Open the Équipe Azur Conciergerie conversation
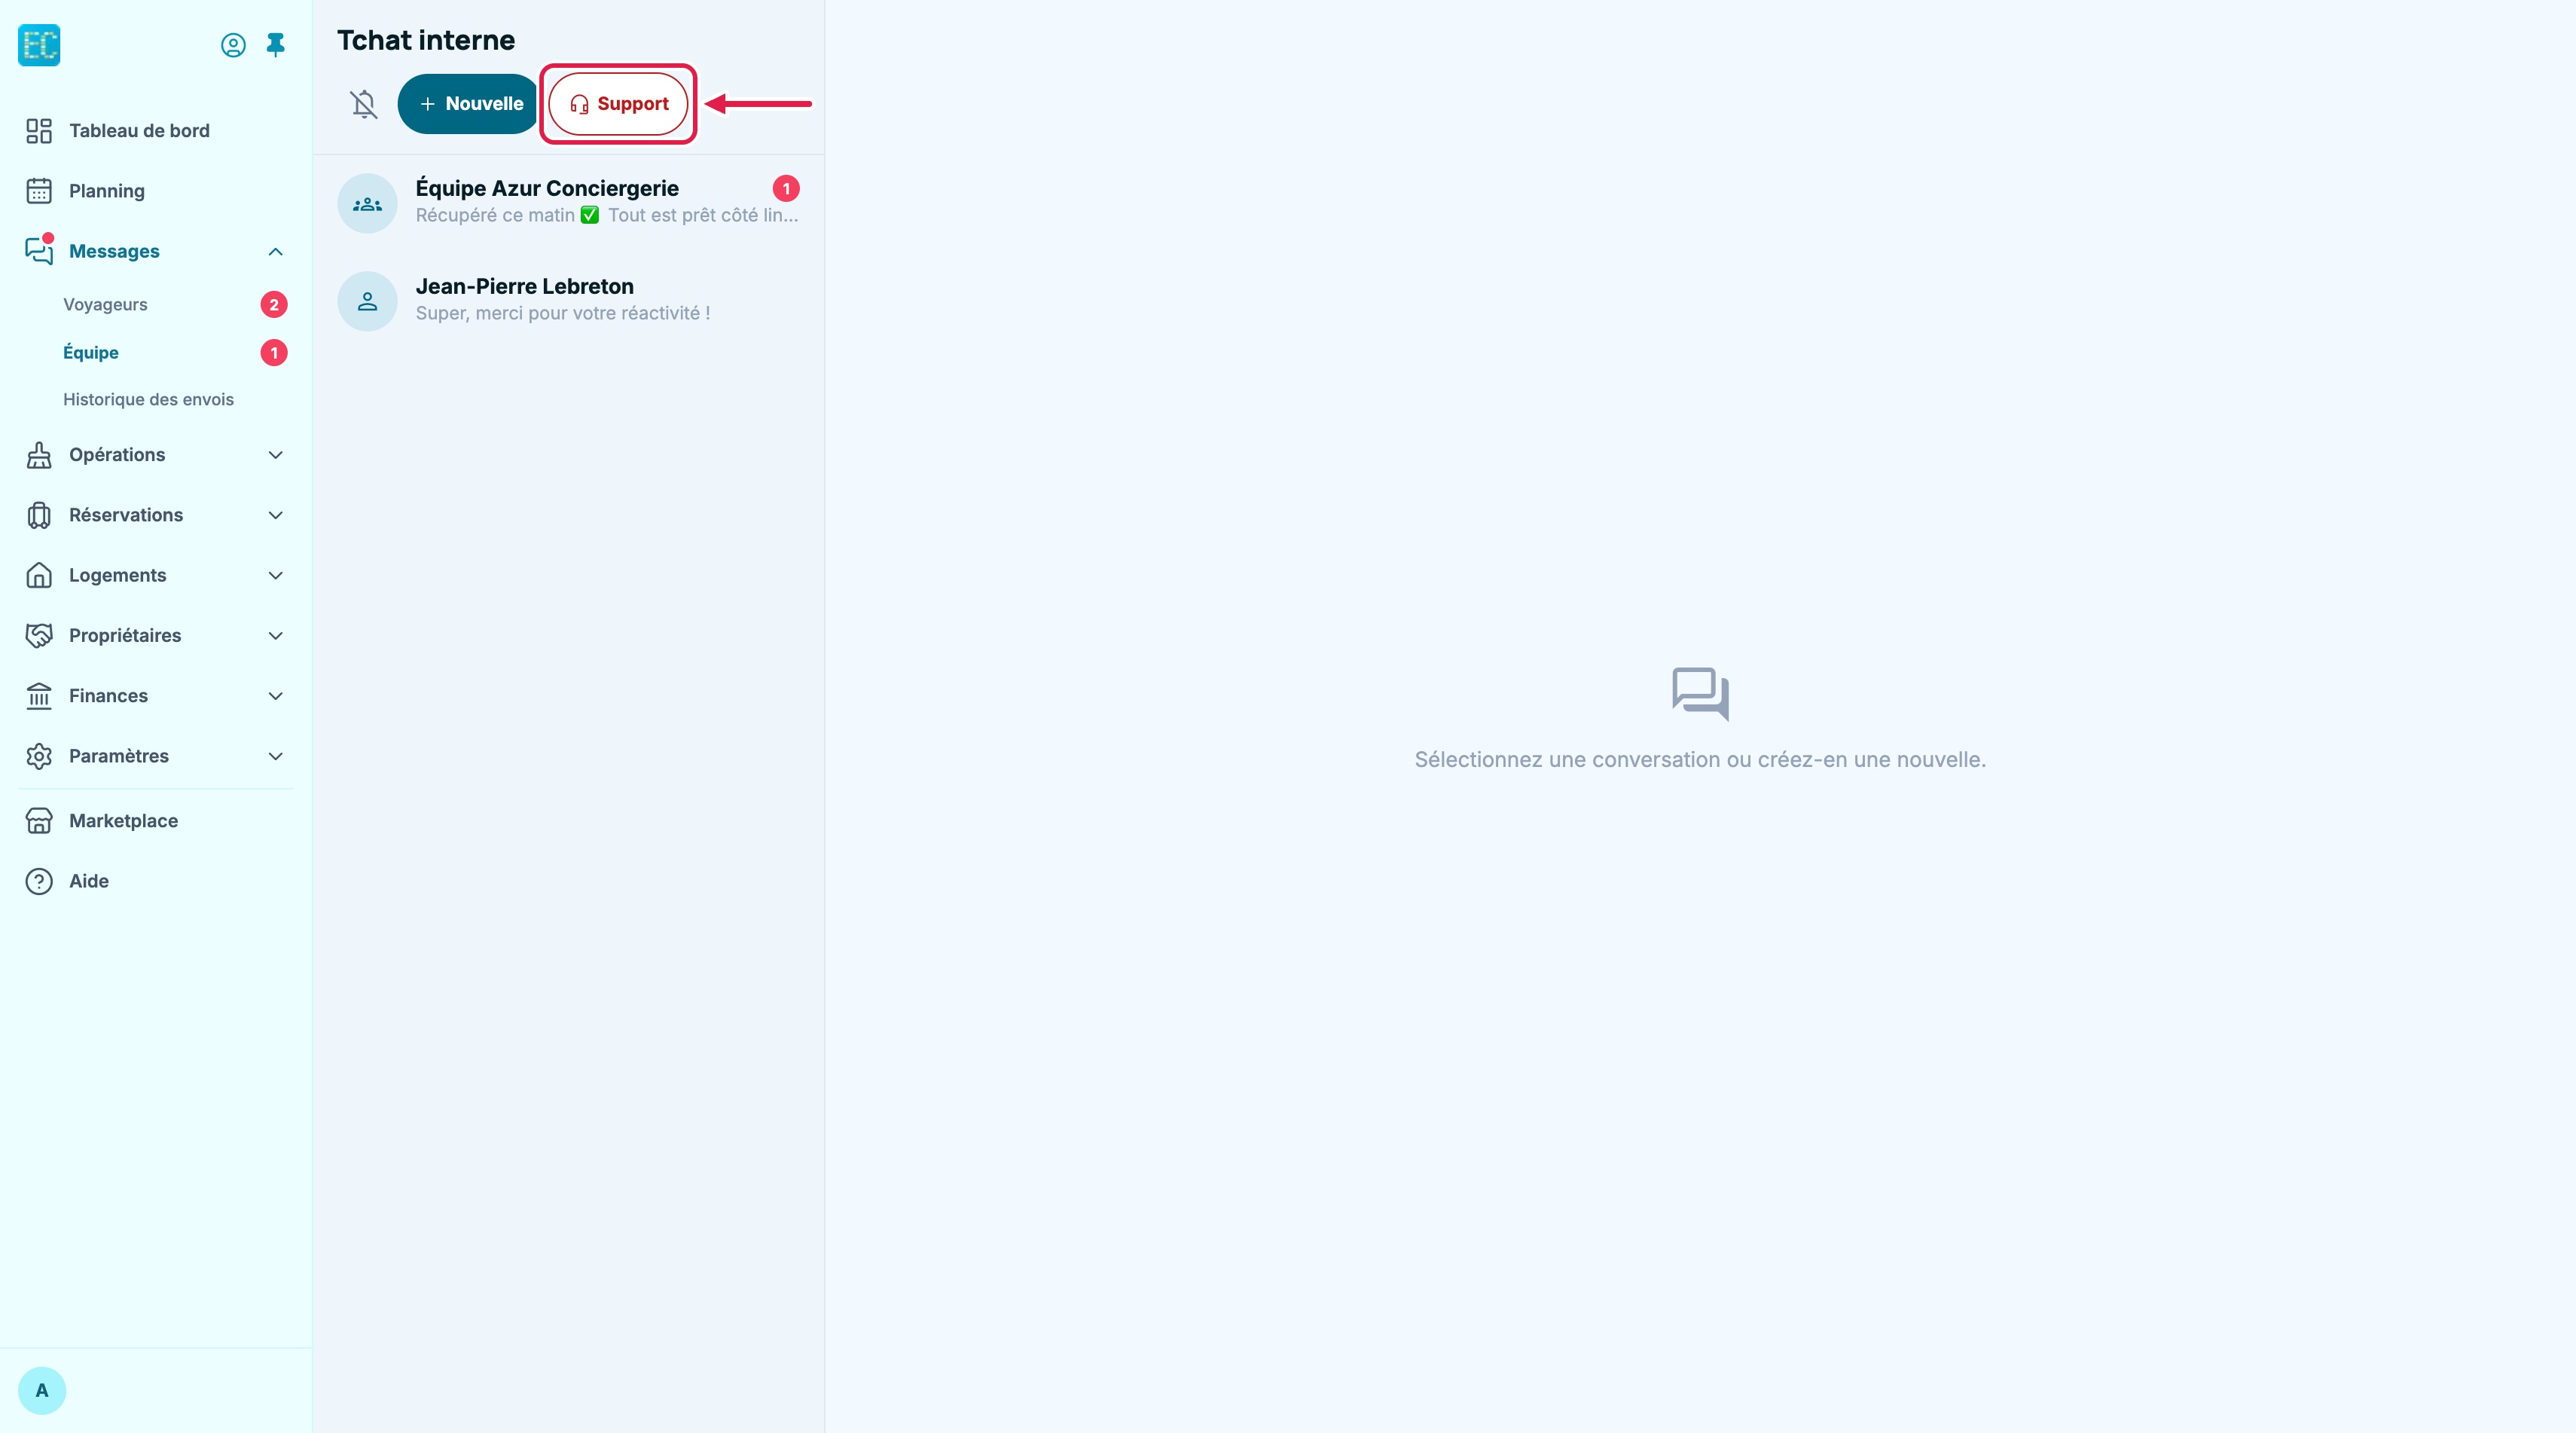2576x1433 pixels. 569,203
